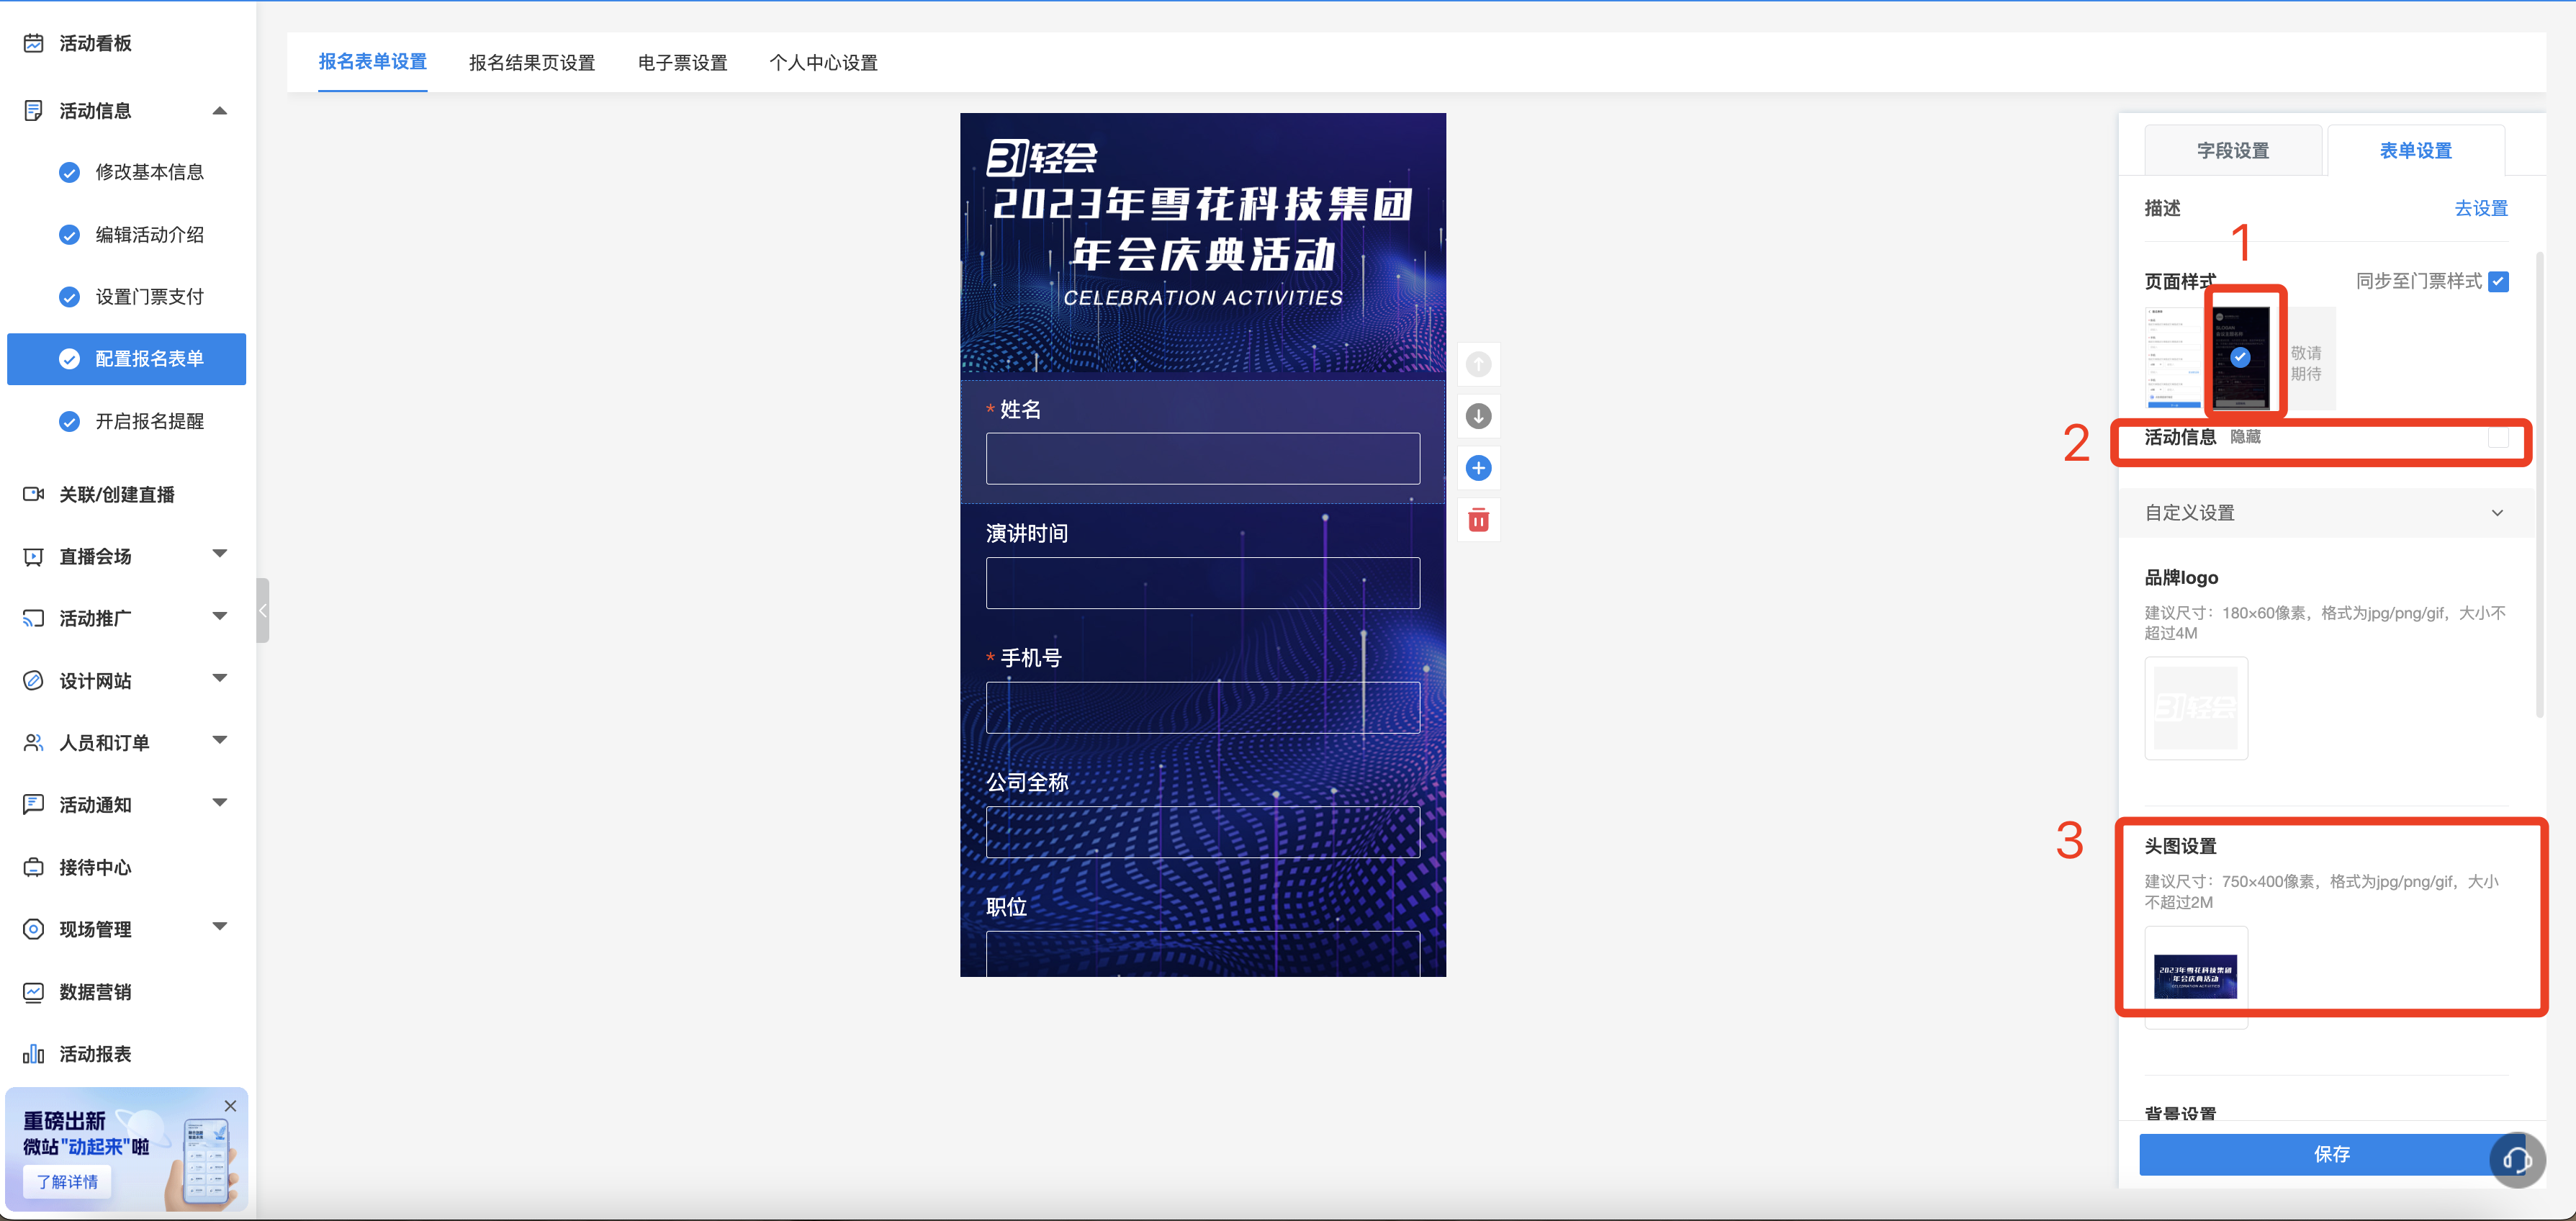Click the 直播会场 screen icon

click(33, 557)
